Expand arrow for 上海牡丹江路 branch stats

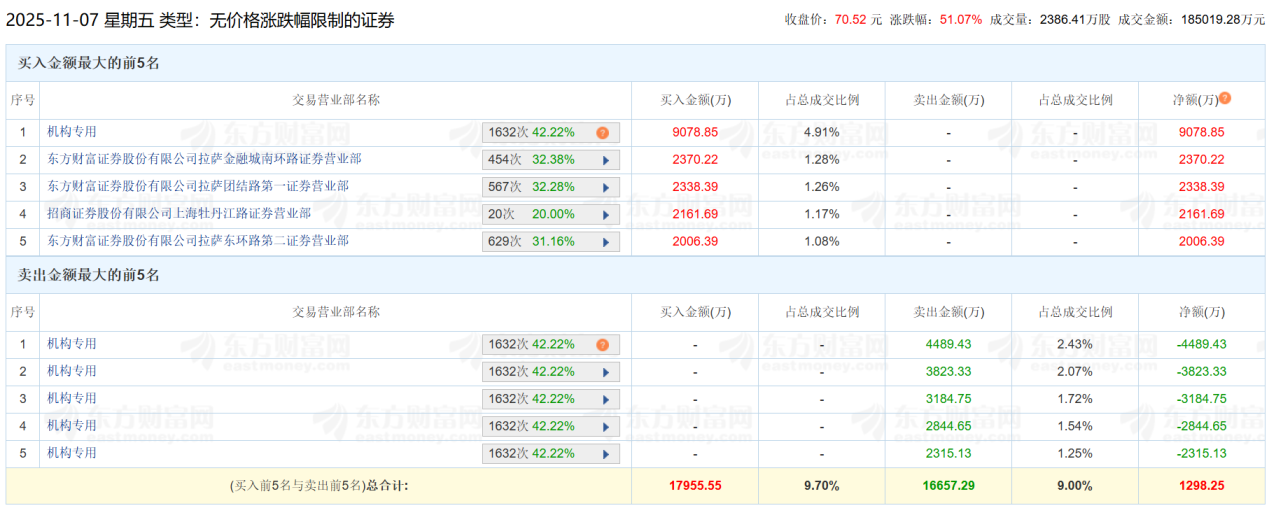click(x=605, y=214)
